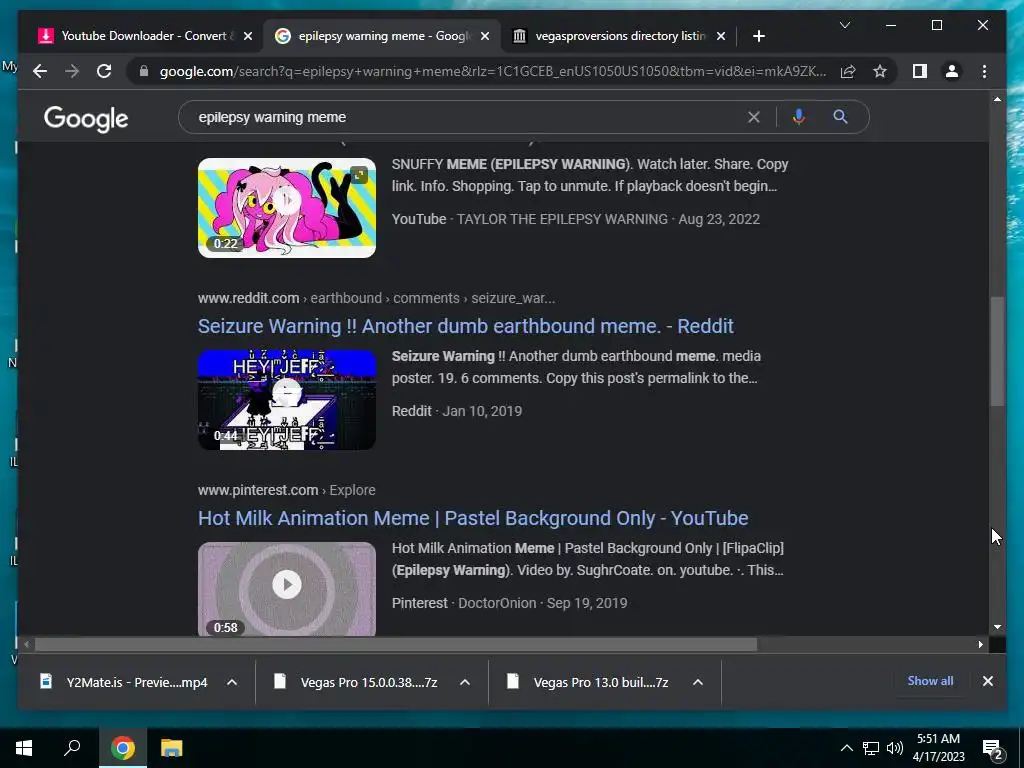Click the page vertical scrollbar thumb
The width and height of the screenshot is (1024, 768).
click(x=997, y=351)
